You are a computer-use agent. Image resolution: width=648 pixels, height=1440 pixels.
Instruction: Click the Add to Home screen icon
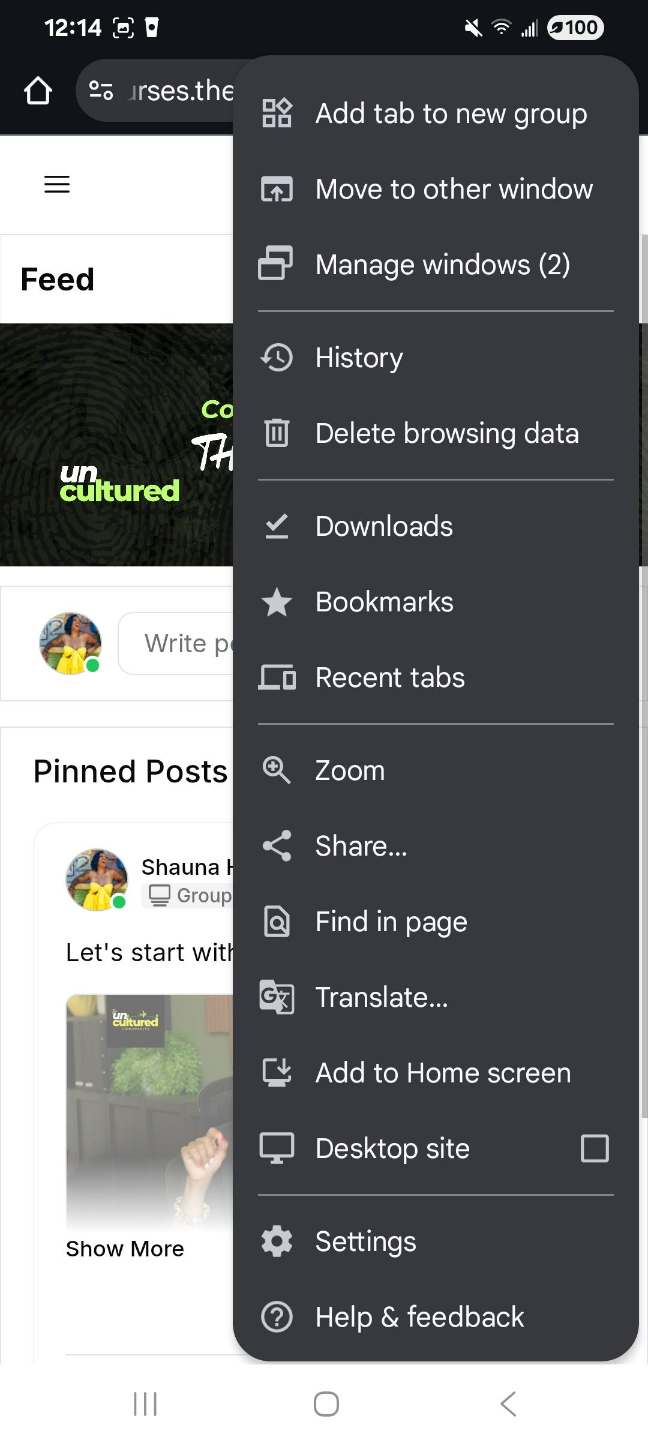tap(277, 1073)
